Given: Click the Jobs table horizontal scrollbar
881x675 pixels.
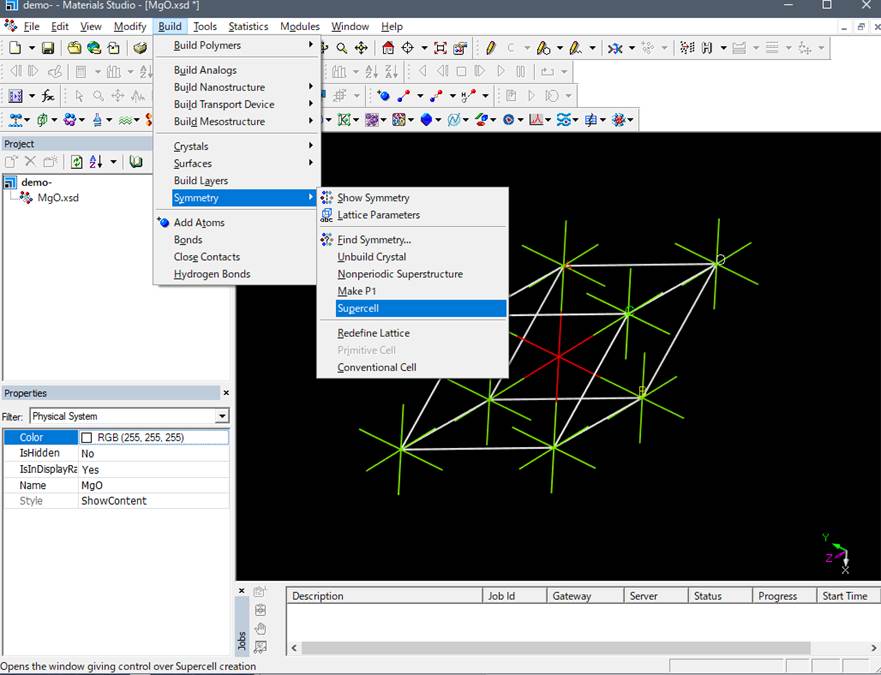Looking at the screenshot, I should point(556,648).
